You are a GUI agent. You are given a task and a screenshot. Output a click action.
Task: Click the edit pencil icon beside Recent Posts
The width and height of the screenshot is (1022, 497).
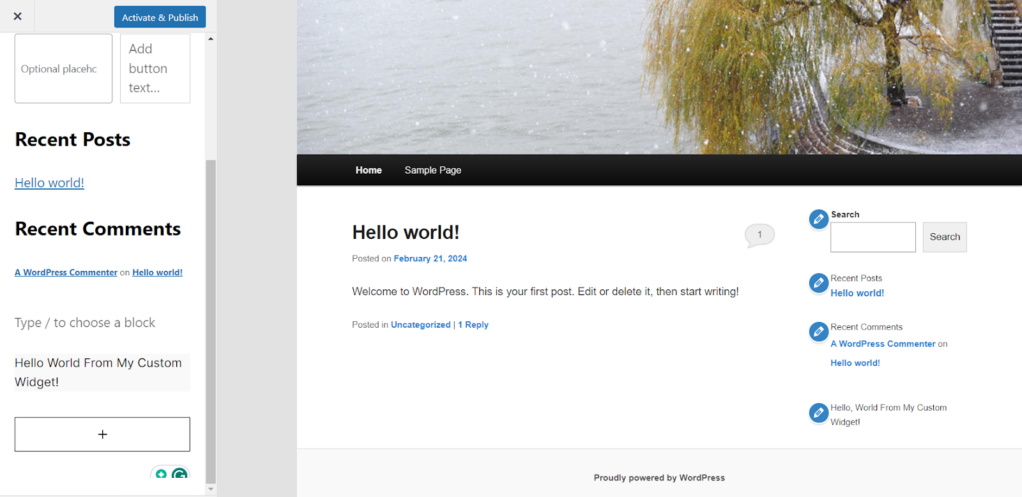coord(819,283)
